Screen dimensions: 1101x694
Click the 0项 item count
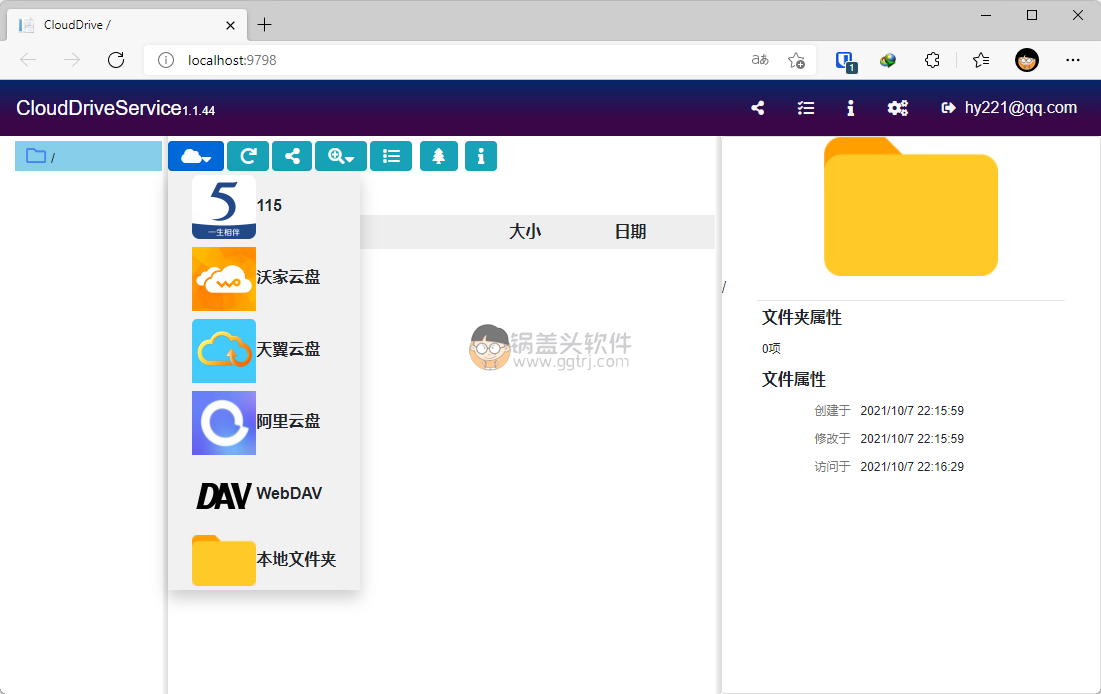[x=771, y=348]
